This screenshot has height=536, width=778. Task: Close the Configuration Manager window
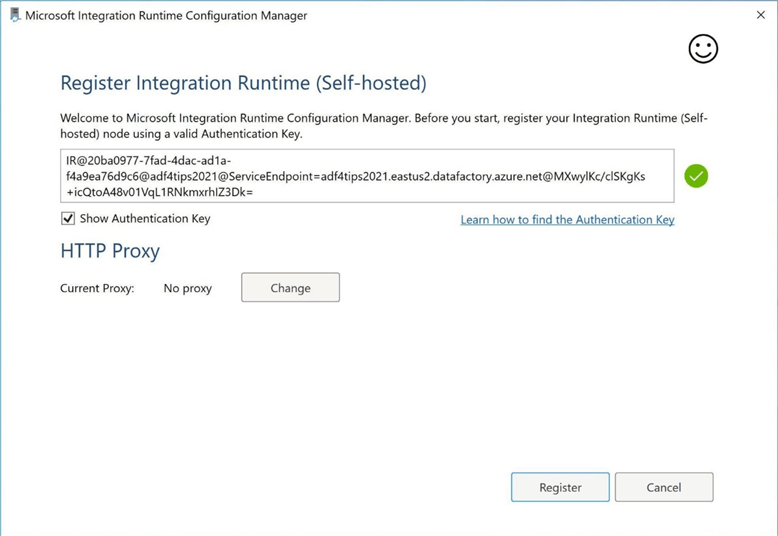761,15
